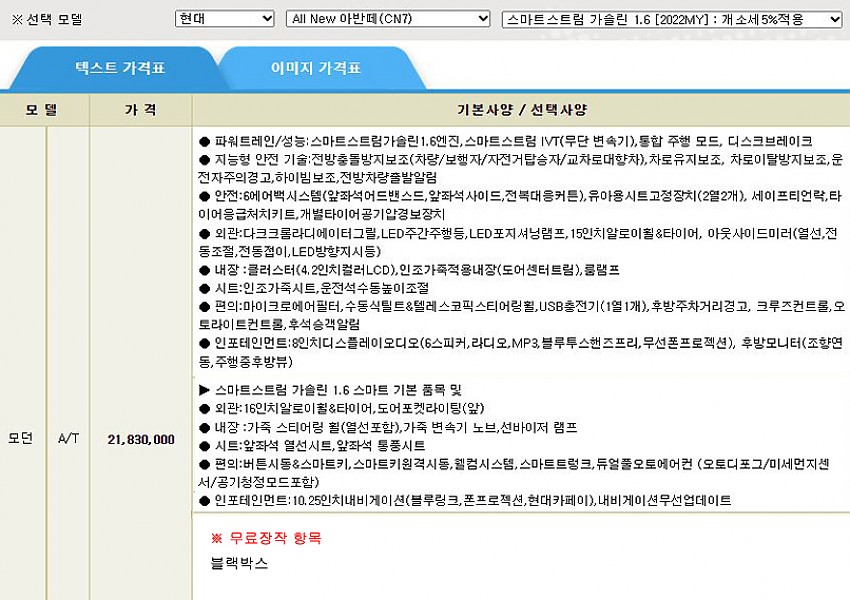Click the 가격 column header

[x=140, y=109]
